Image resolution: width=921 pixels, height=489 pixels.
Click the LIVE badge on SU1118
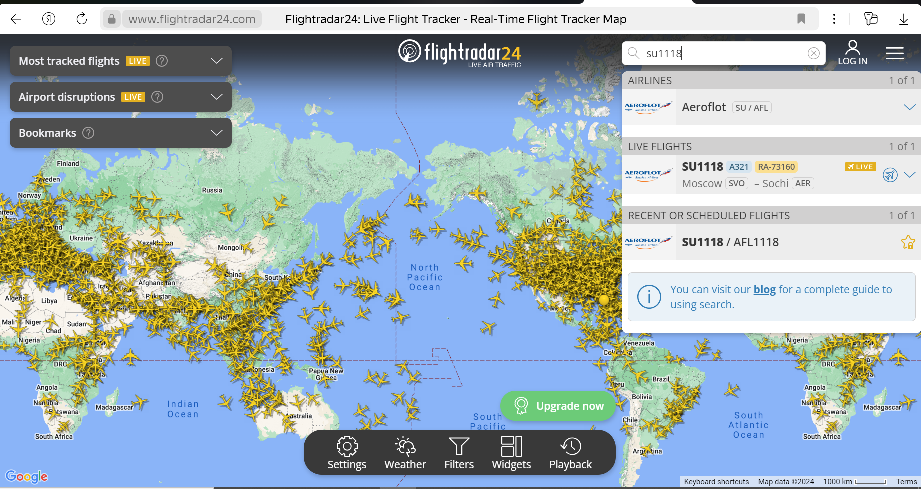tap(861, 167)
